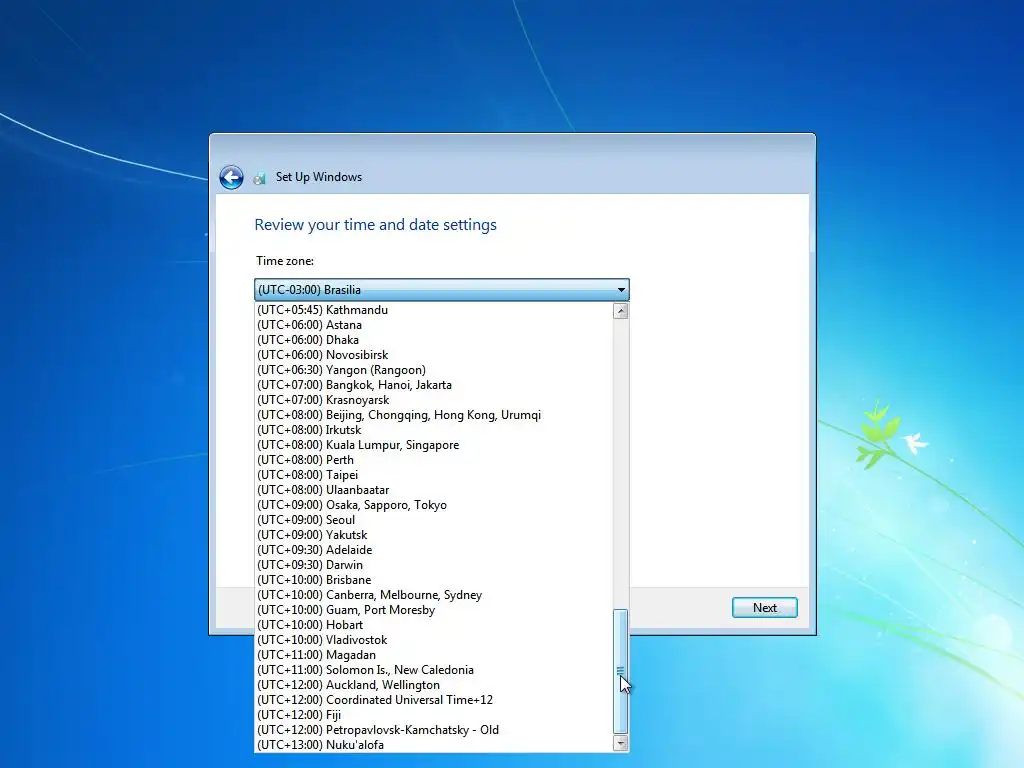
Task: Pick Beijing, Chongqing, Hong Kong, Urumqi
Action: (434, 415)
